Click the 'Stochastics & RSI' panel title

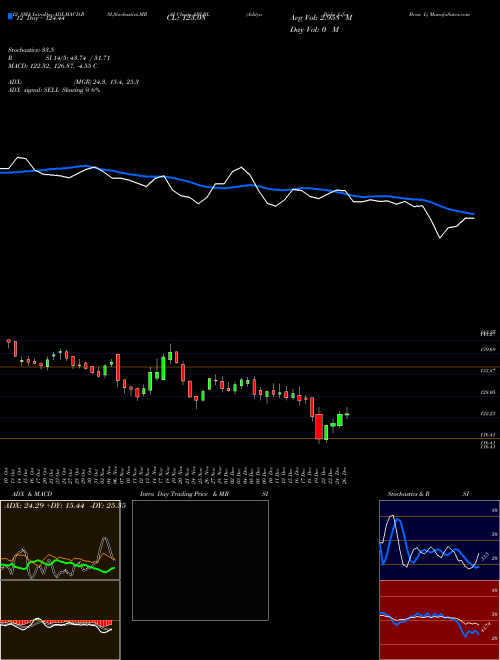click(428, 494)
